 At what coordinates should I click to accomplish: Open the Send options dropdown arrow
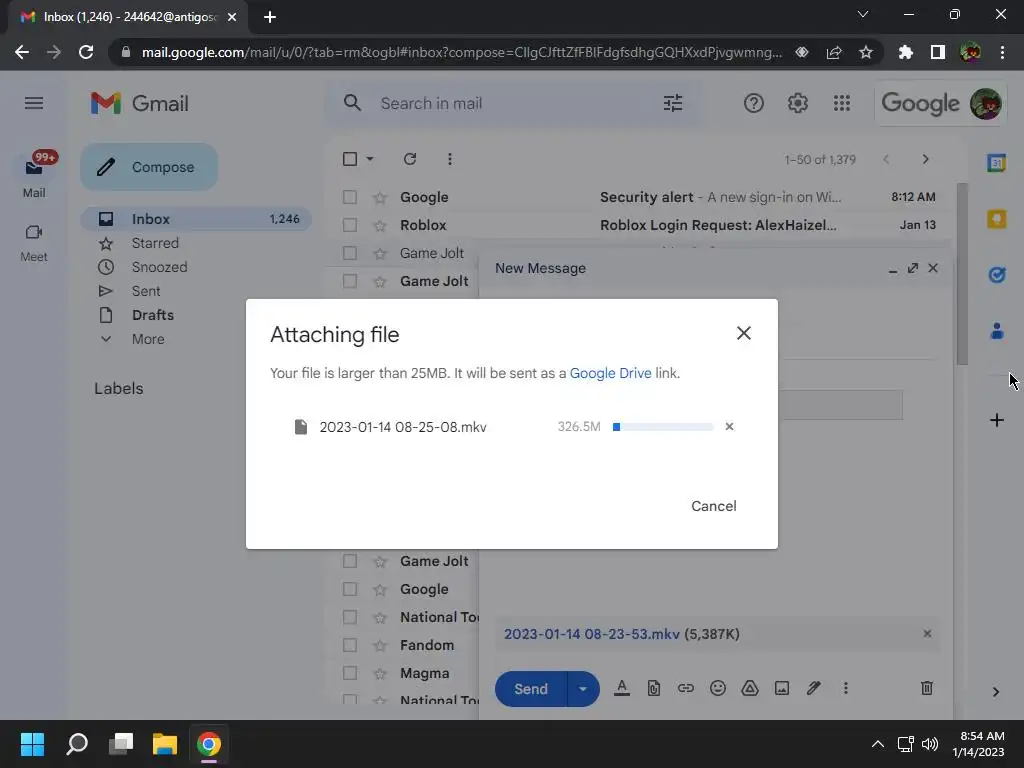click(583, 689)
